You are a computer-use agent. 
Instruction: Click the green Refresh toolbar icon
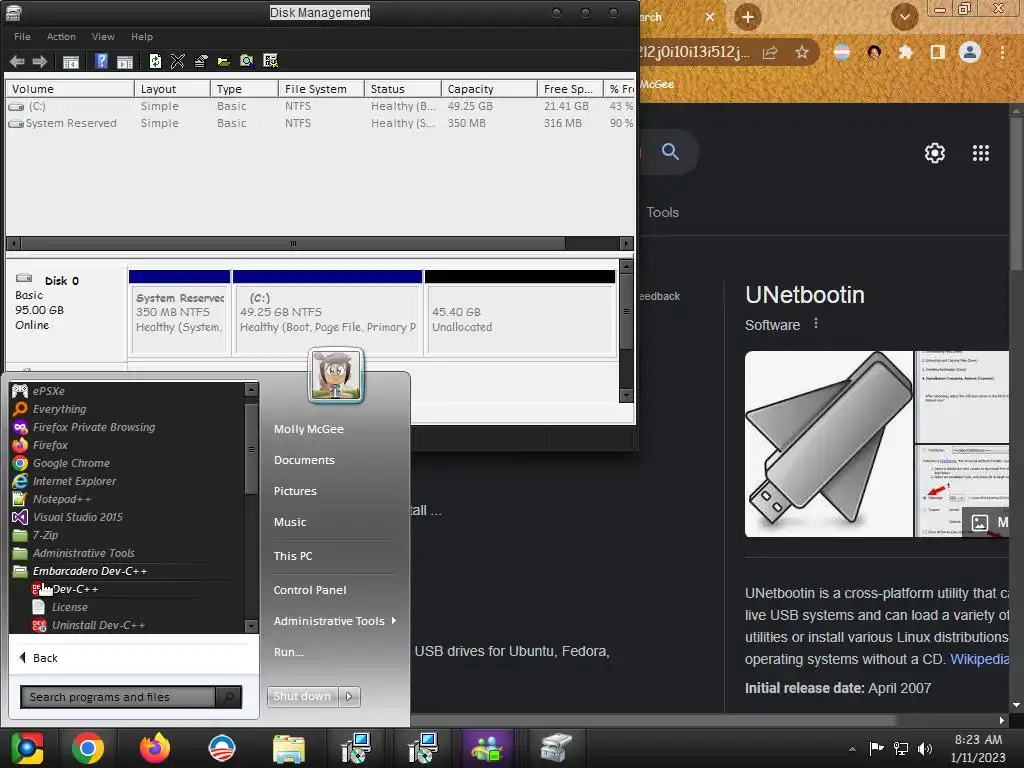point(155,61)
